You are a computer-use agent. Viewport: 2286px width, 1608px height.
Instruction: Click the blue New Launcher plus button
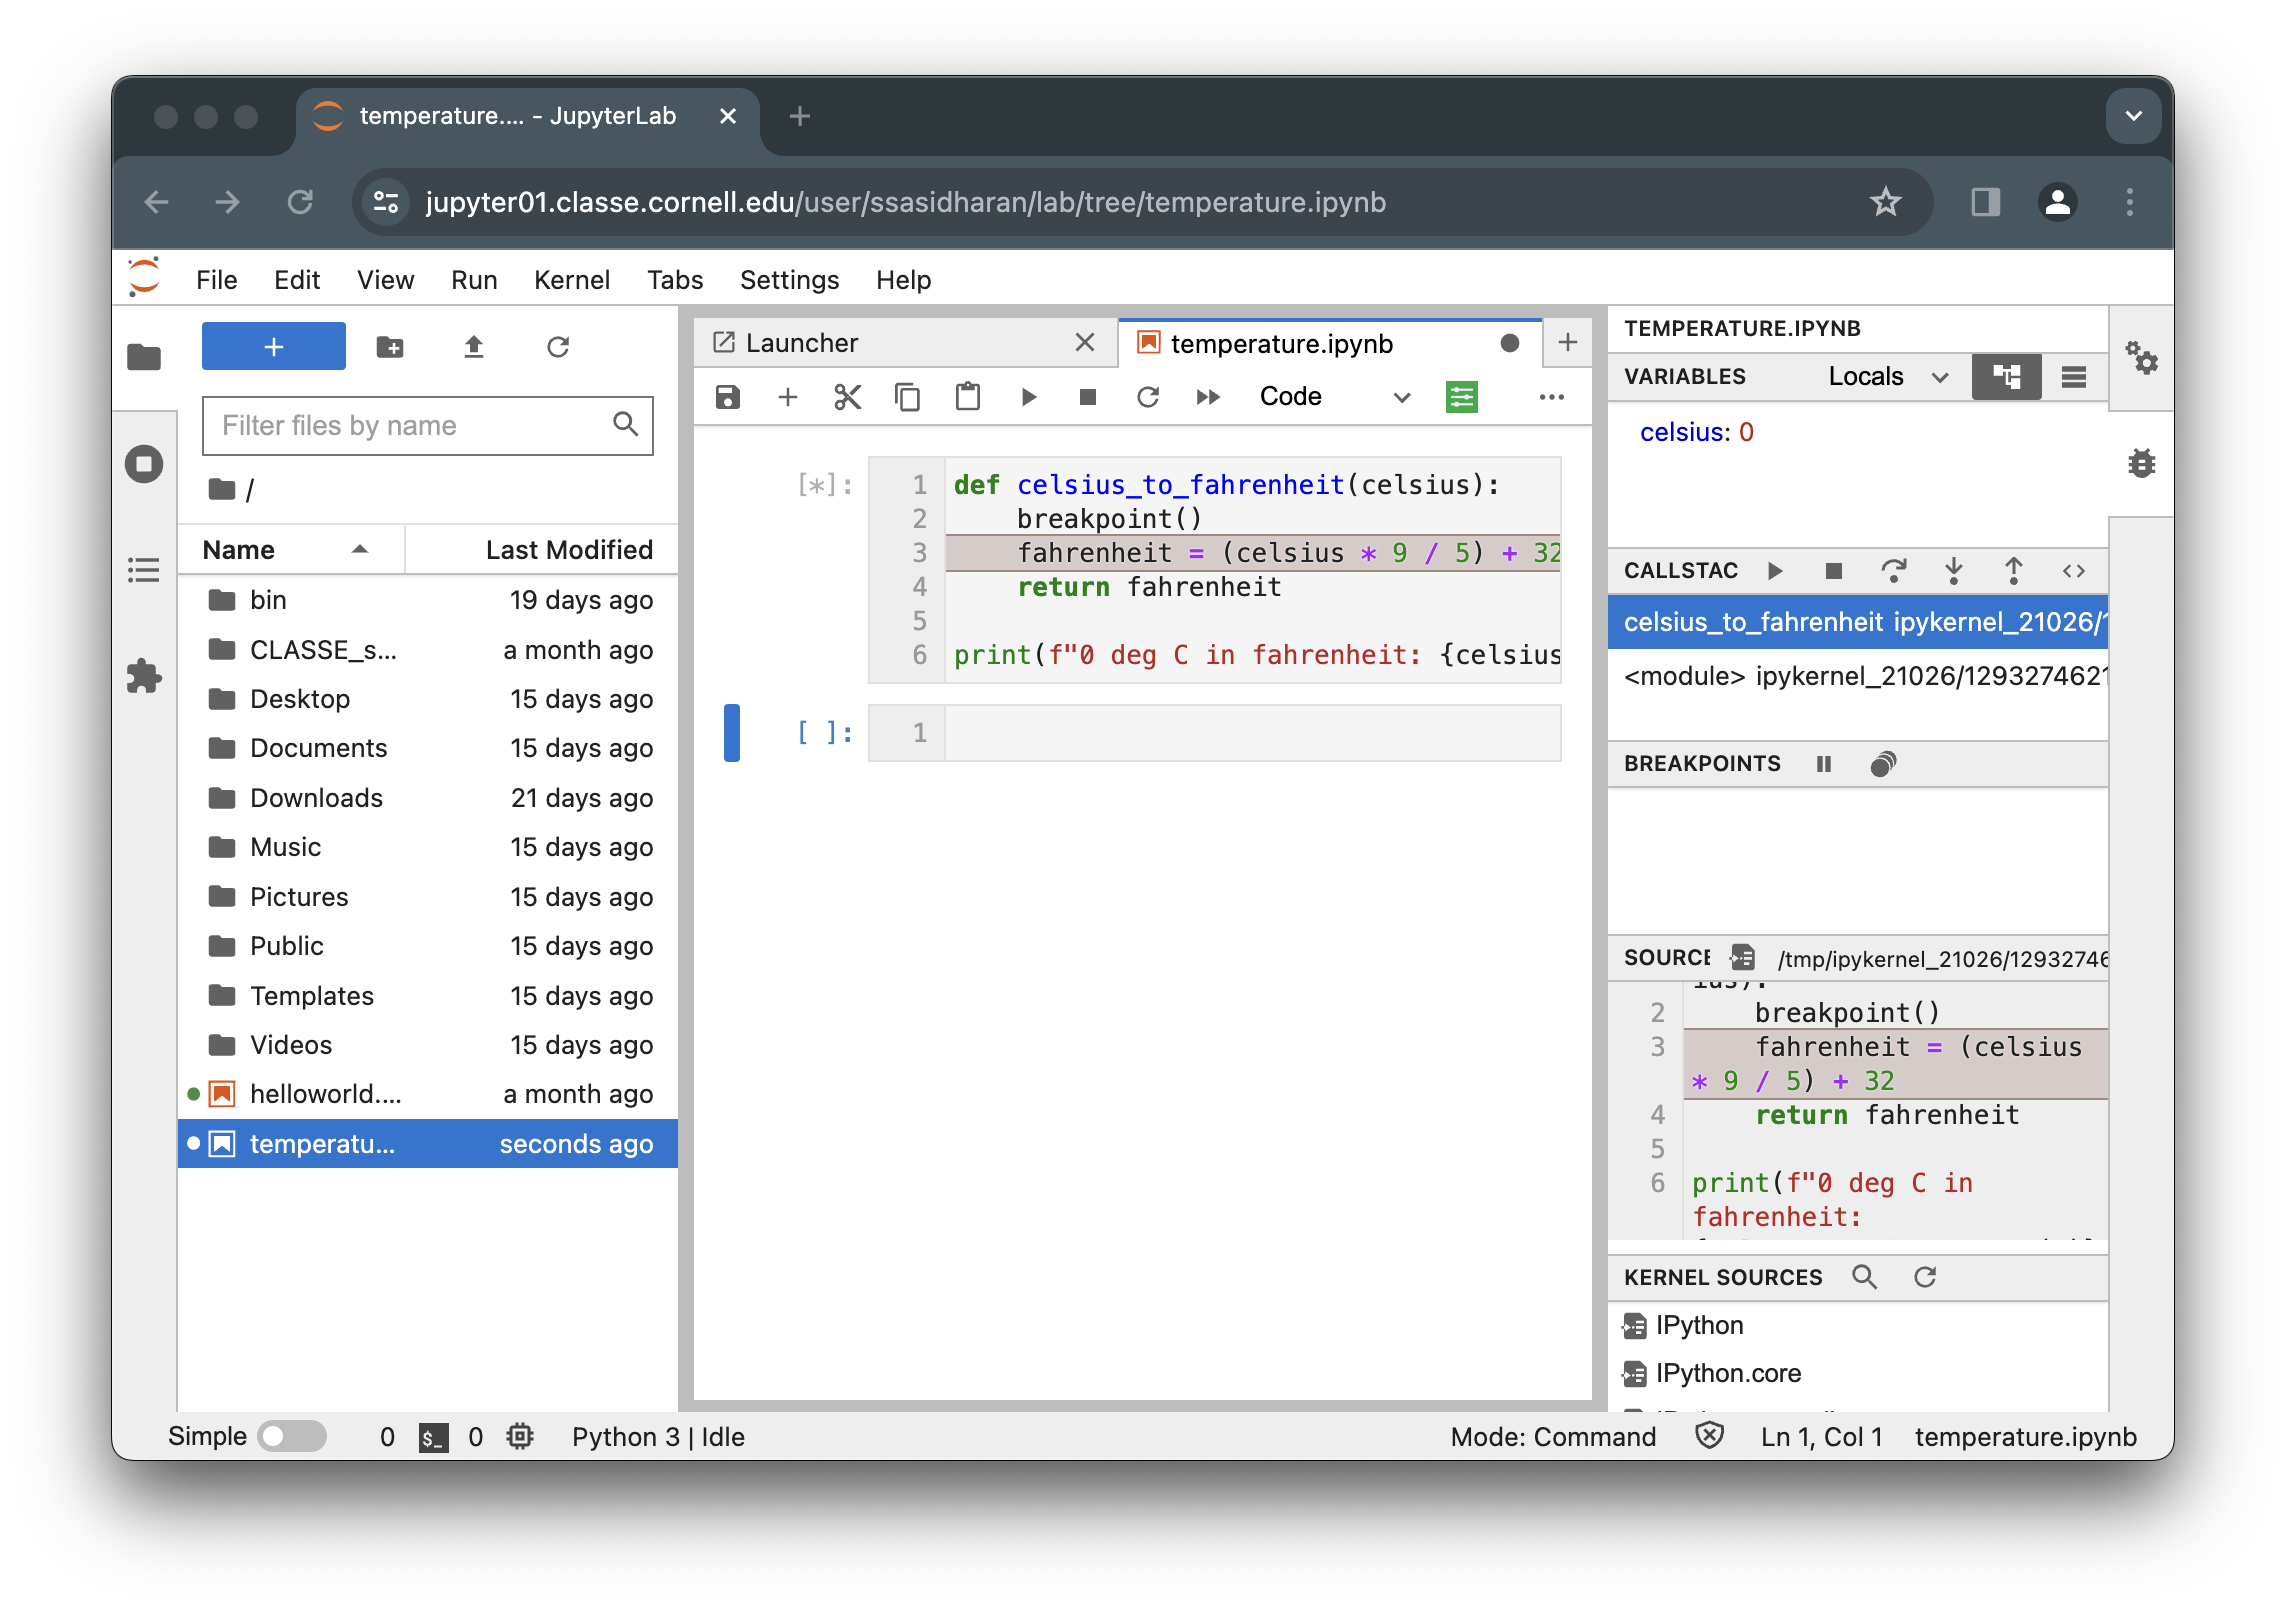click(273, 346)
